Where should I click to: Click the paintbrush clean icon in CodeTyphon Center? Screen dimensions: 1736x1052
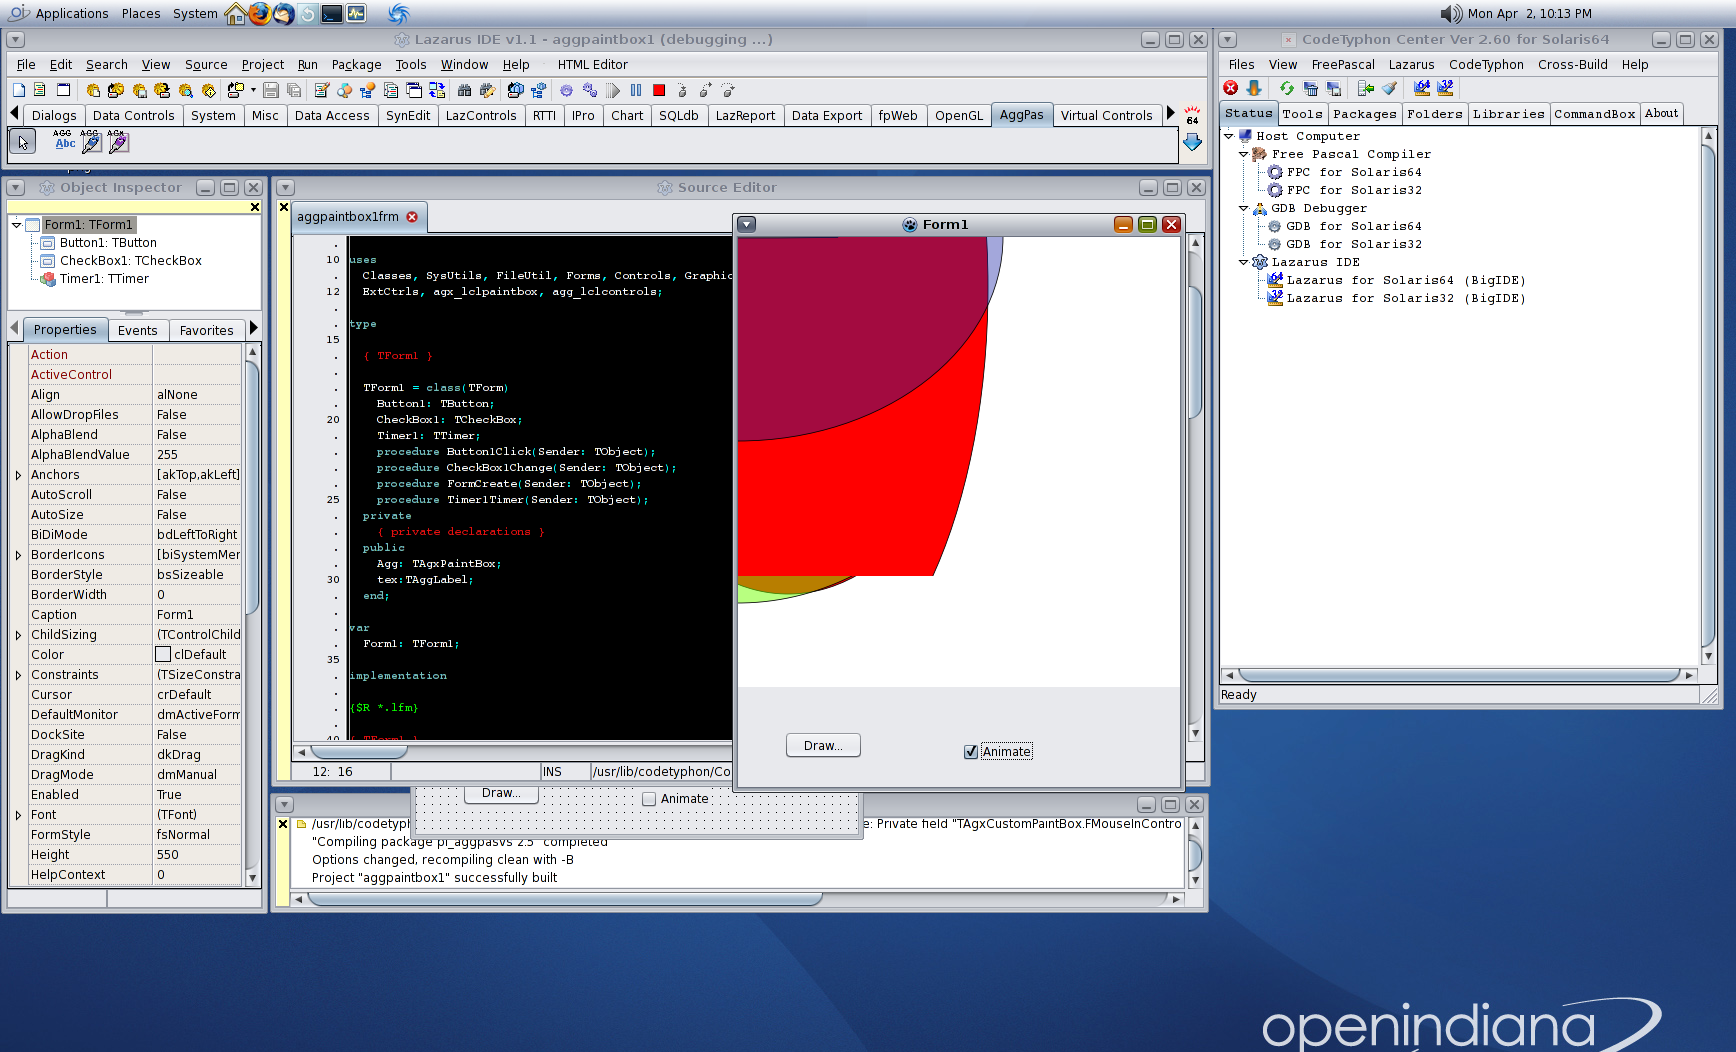tap(1389, 88)
